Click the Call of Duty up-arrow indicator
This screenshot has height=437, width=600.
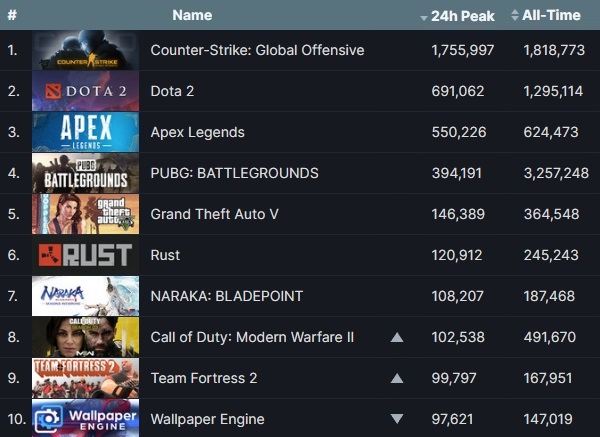click(397, 337)
